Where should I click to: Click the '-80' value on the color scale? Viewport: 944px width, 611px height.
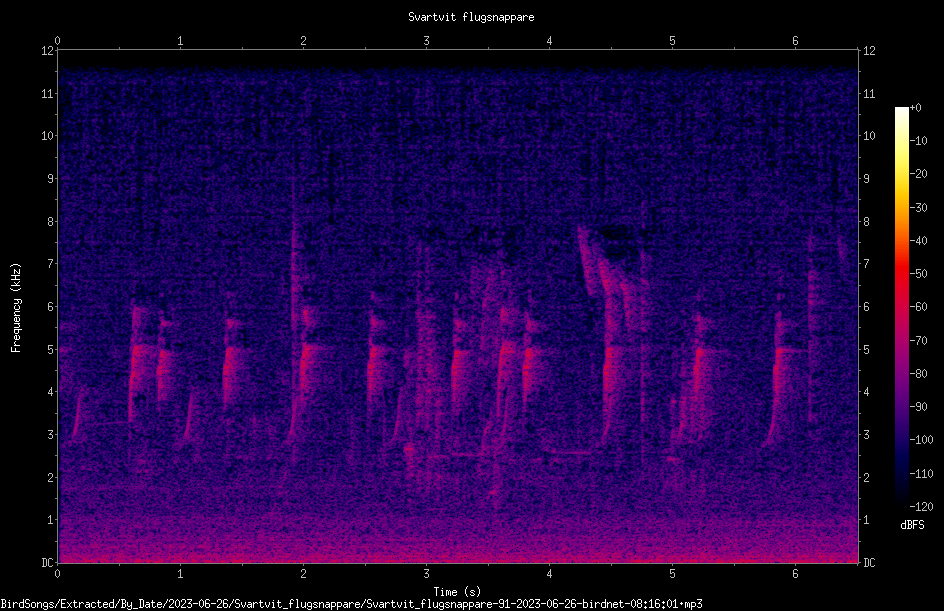coord(919,374)
